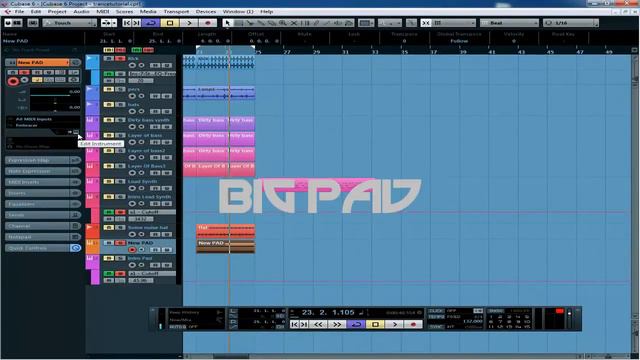This screenshot has width=640, height=360.
Task: Mute the Dirty bass synth track
Action: coord(109,120)
